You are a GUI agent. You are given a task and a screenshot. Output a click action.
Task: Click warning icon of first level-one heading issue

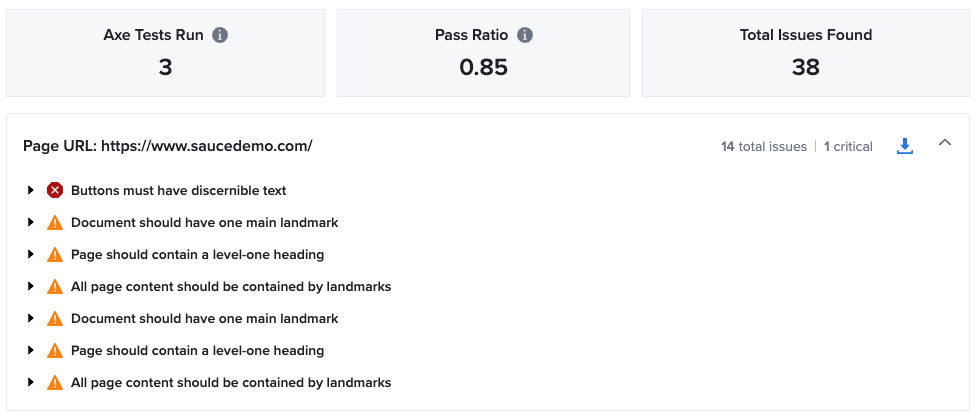click(55, 254)
